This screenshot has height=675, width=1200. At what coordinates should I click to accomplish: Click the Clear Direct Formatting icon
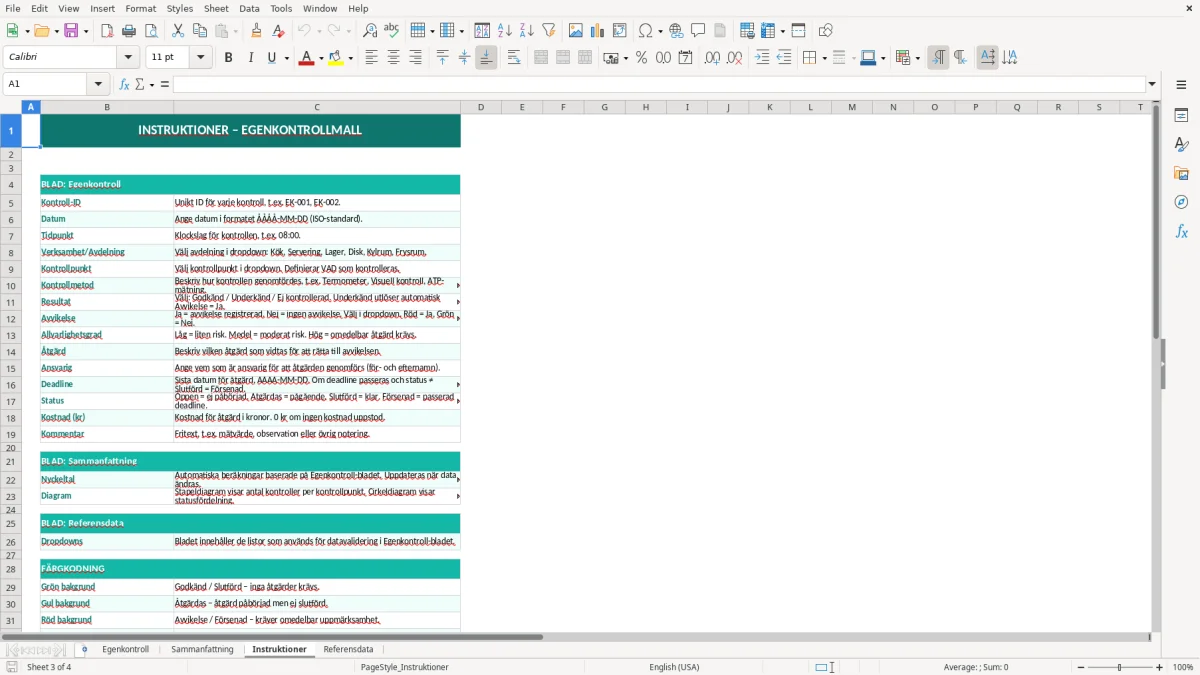[279, 31]
